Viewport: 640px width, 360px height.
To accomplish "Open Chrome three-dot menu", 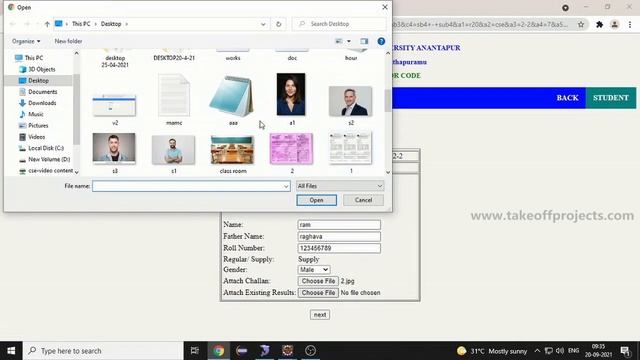I will 630,24.
